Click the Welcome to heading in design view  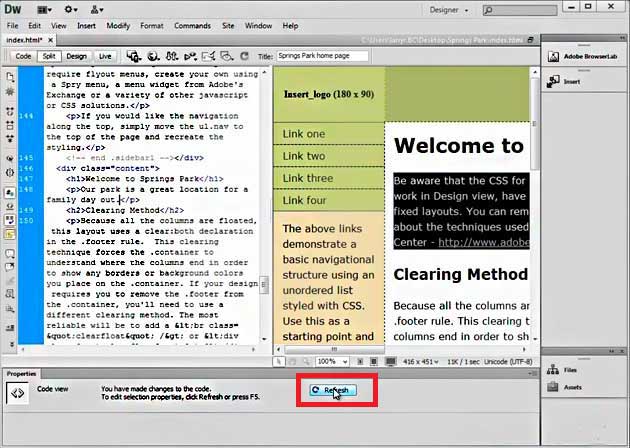pyautogui.click(x=458, y=145)
